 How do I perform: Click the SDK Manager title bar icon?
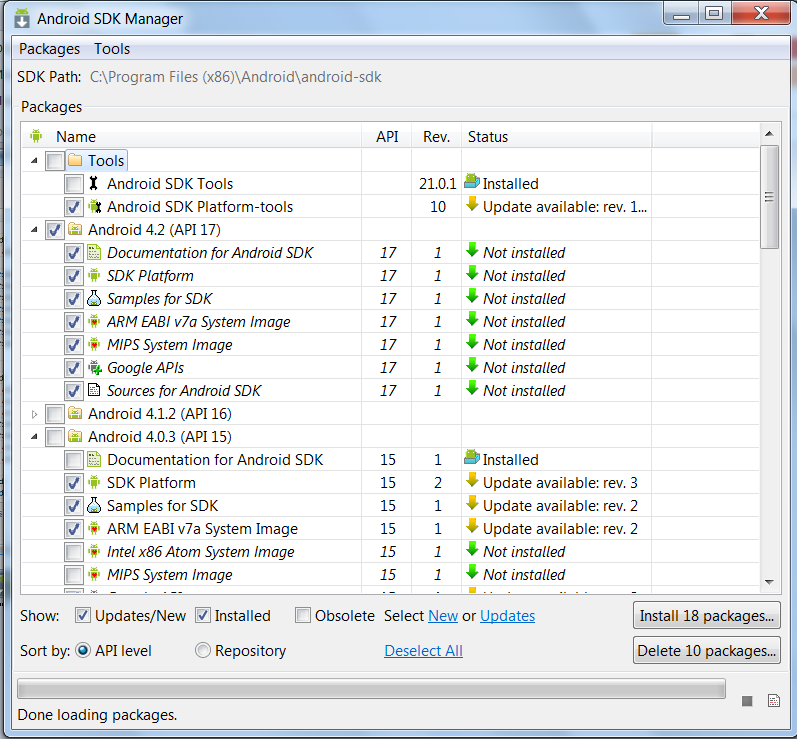coord(21,18)
